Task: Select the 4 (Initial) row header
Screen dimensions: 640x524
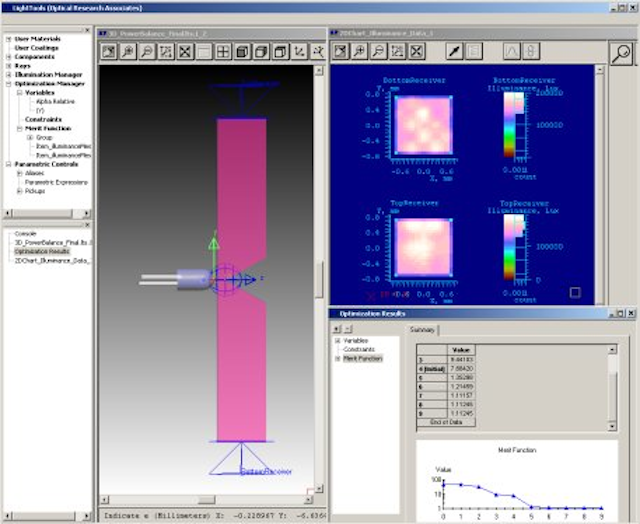Action: (432, 369)
